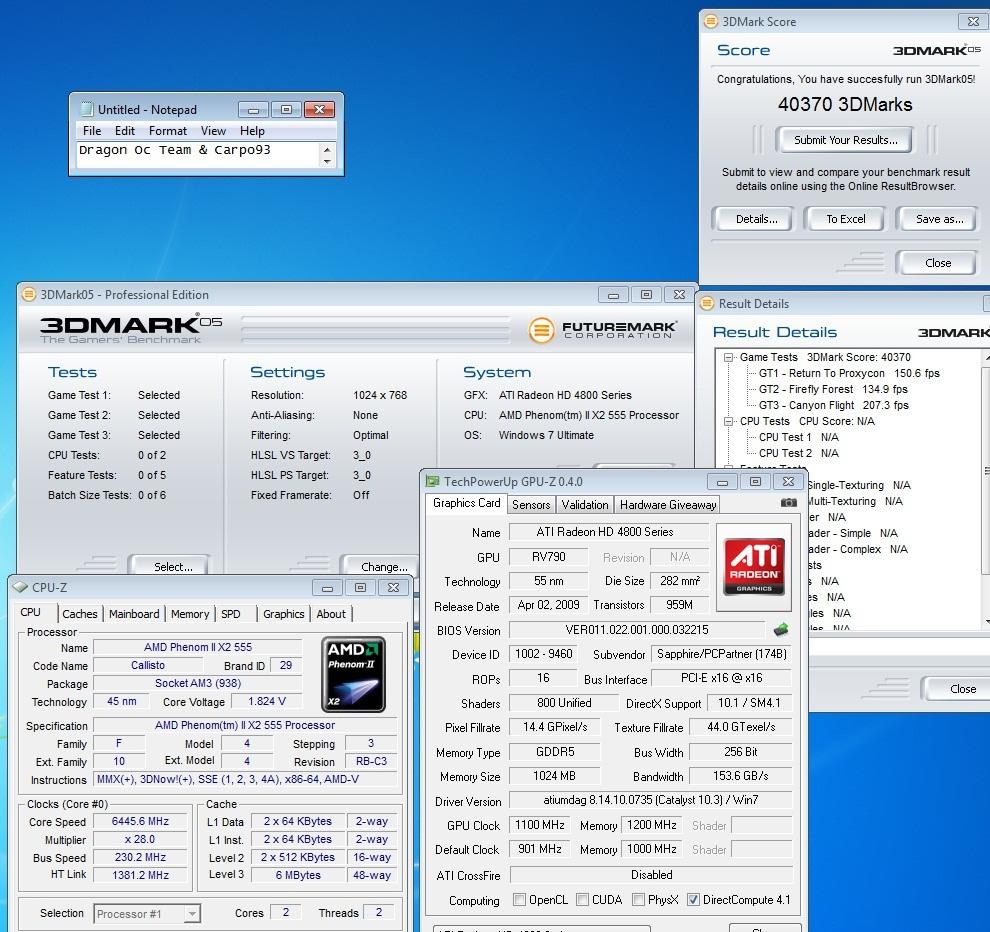
Task: Click the CPU-Z title bar icon
Action: pos(20,587)
